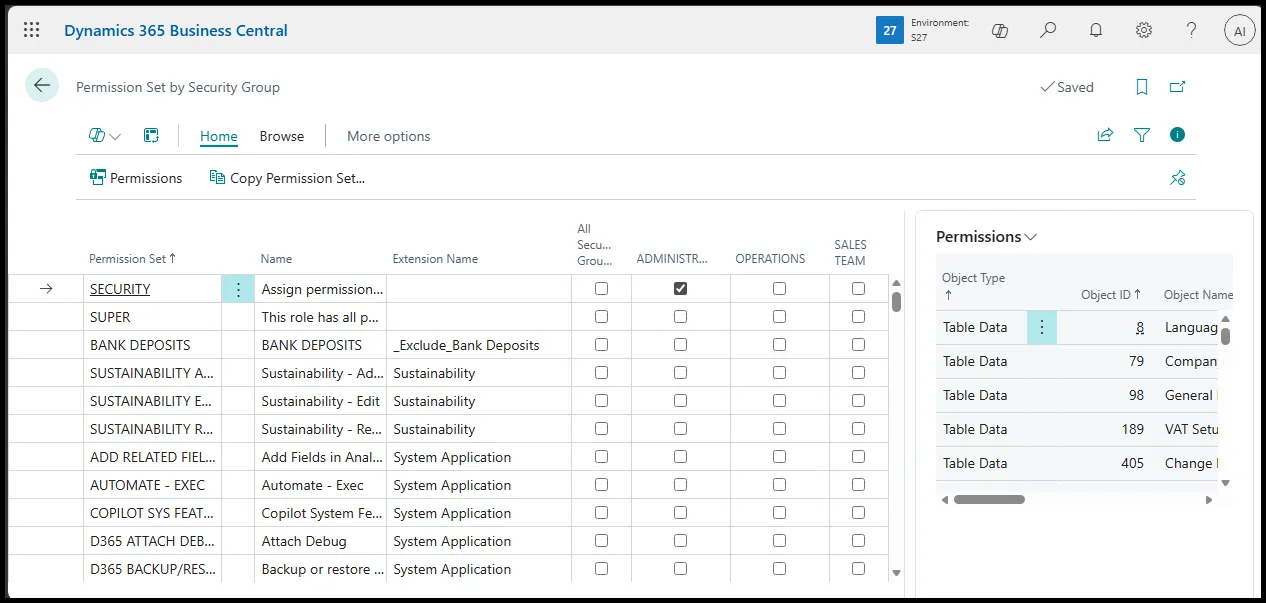This screenshot has height=603, width=1266.
Task: Bookmark this page
Action: 1142,87
